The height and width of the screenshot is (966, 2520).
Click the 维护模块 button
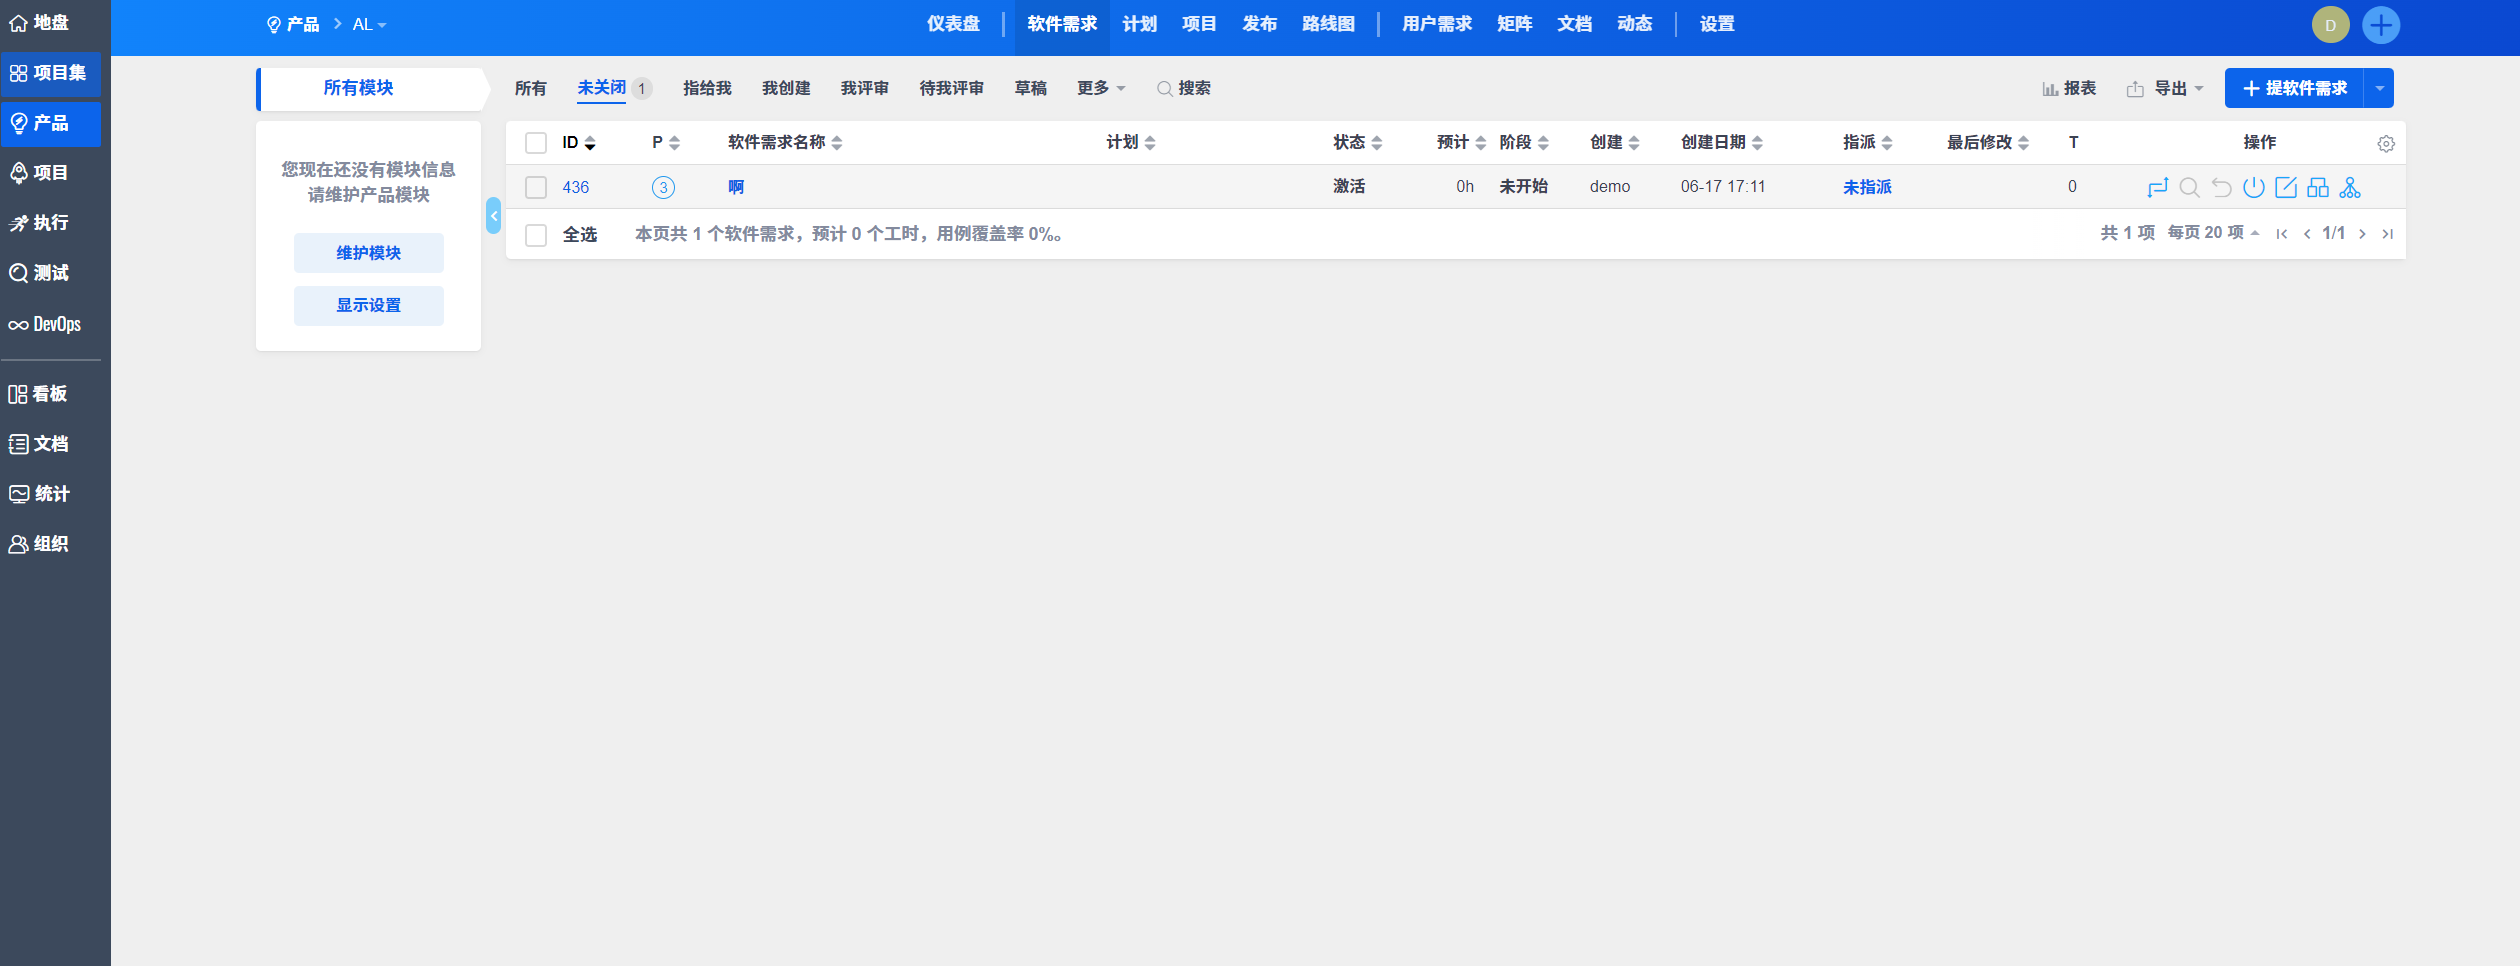(368, 253)
